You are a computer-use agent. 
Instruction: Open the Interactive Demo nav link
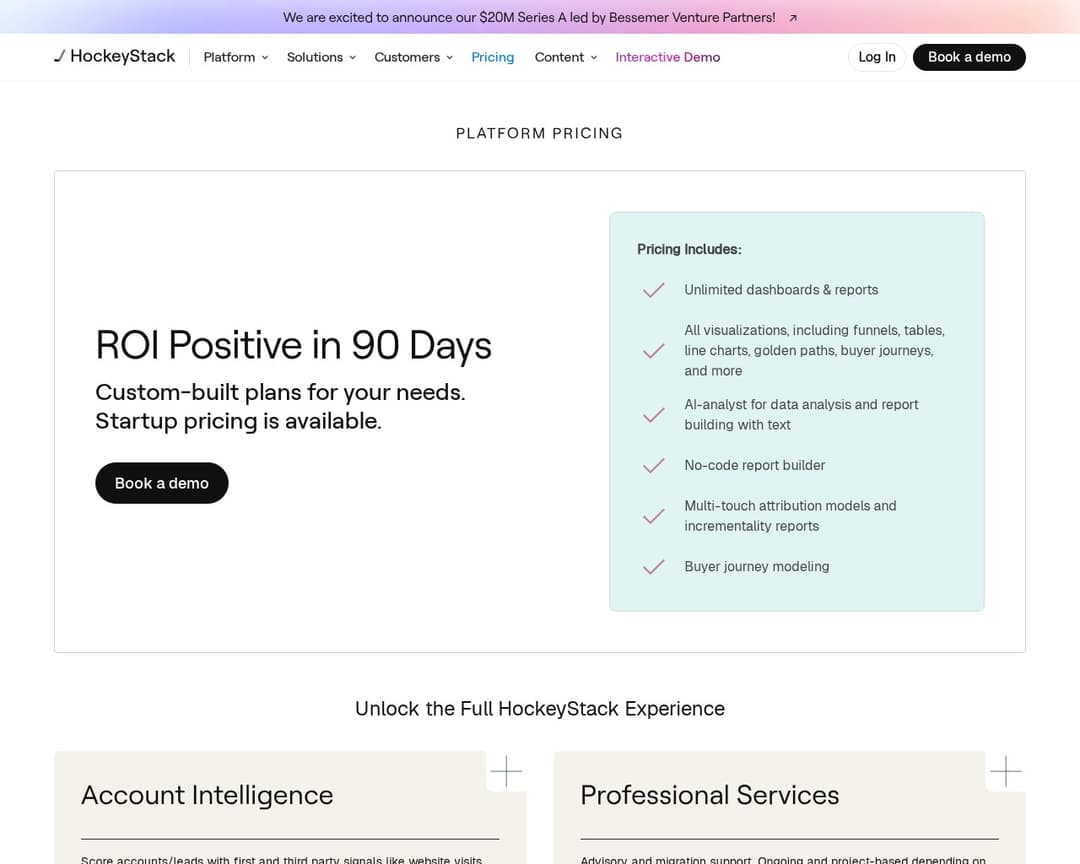tap(667, 57)
